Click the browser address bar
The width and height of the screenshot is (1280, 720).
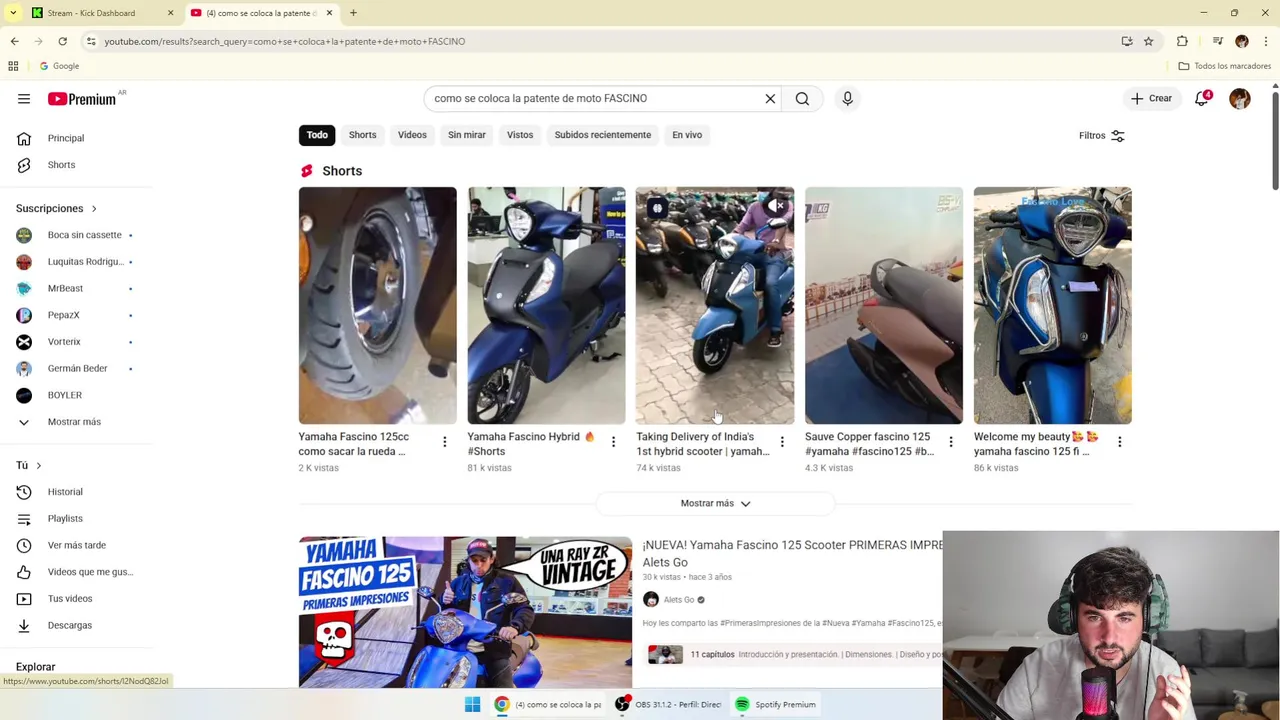point(600,41)
